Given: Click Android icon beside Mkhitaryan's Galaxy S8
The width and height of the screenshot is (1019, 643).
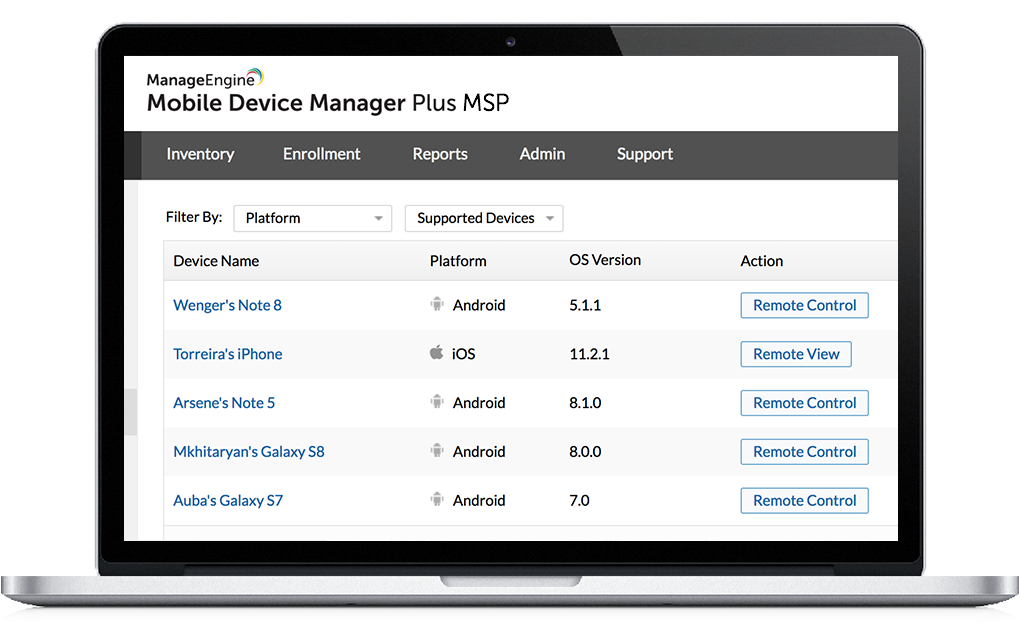Looking at the screenshot, I should pos(437,451).
